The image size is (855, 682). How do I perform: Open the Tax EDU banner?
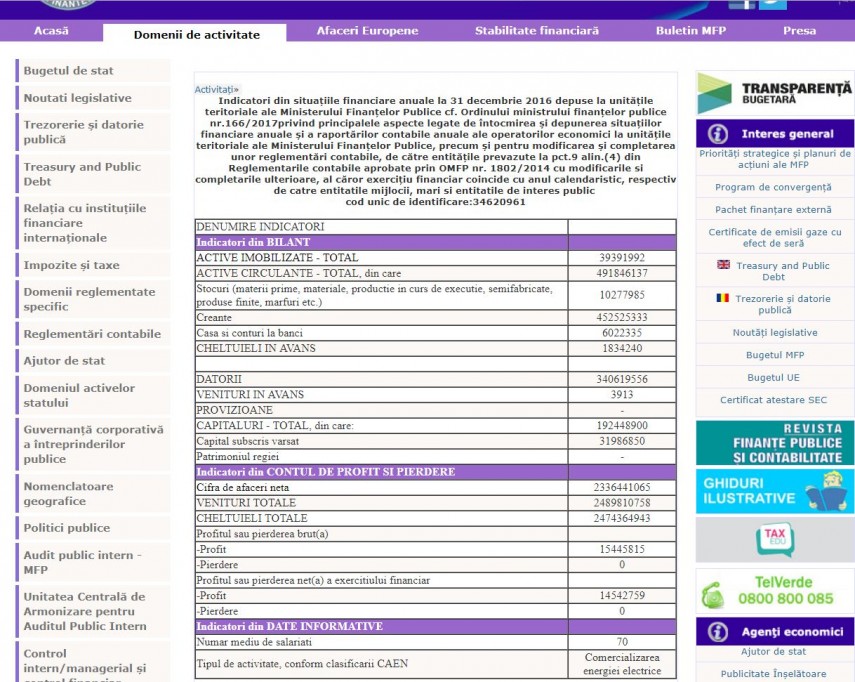tap(775, 539)
